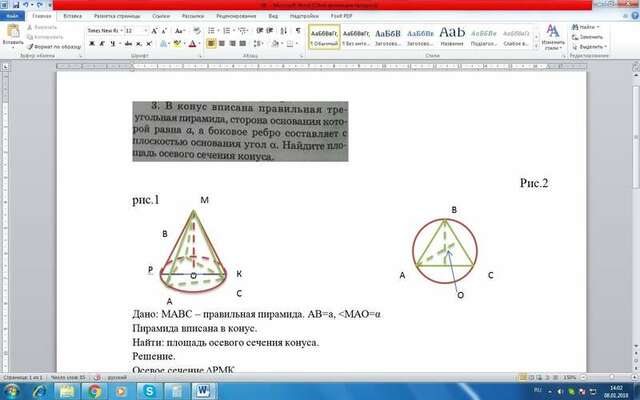Open Google Chrome from the taskbar
Image resolution: width=640 pixels, height=400 pixels.
pos(94,391)
